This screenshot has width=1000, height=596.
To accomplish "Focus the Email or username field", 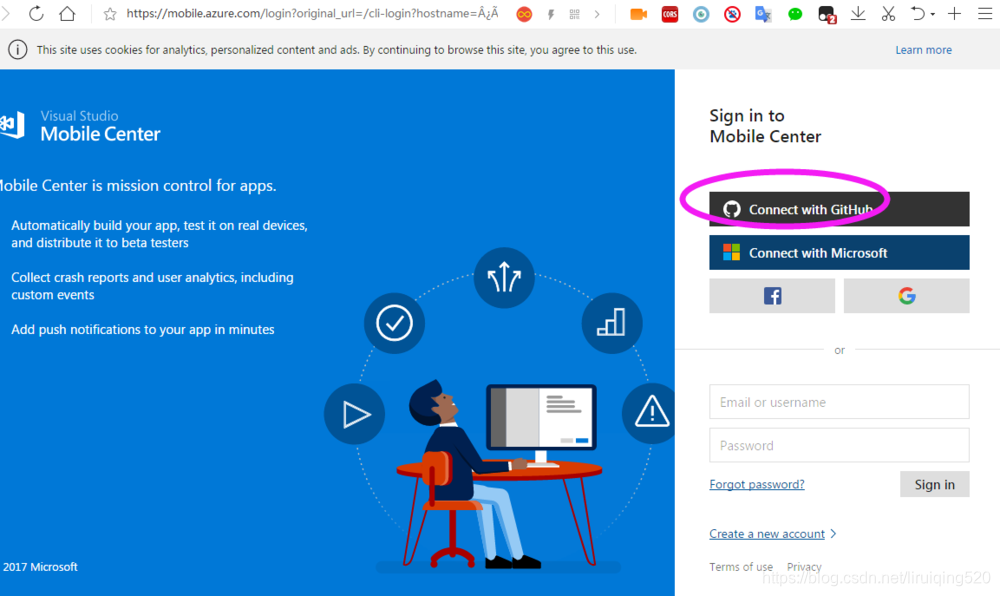I will (x=839, y=402).
